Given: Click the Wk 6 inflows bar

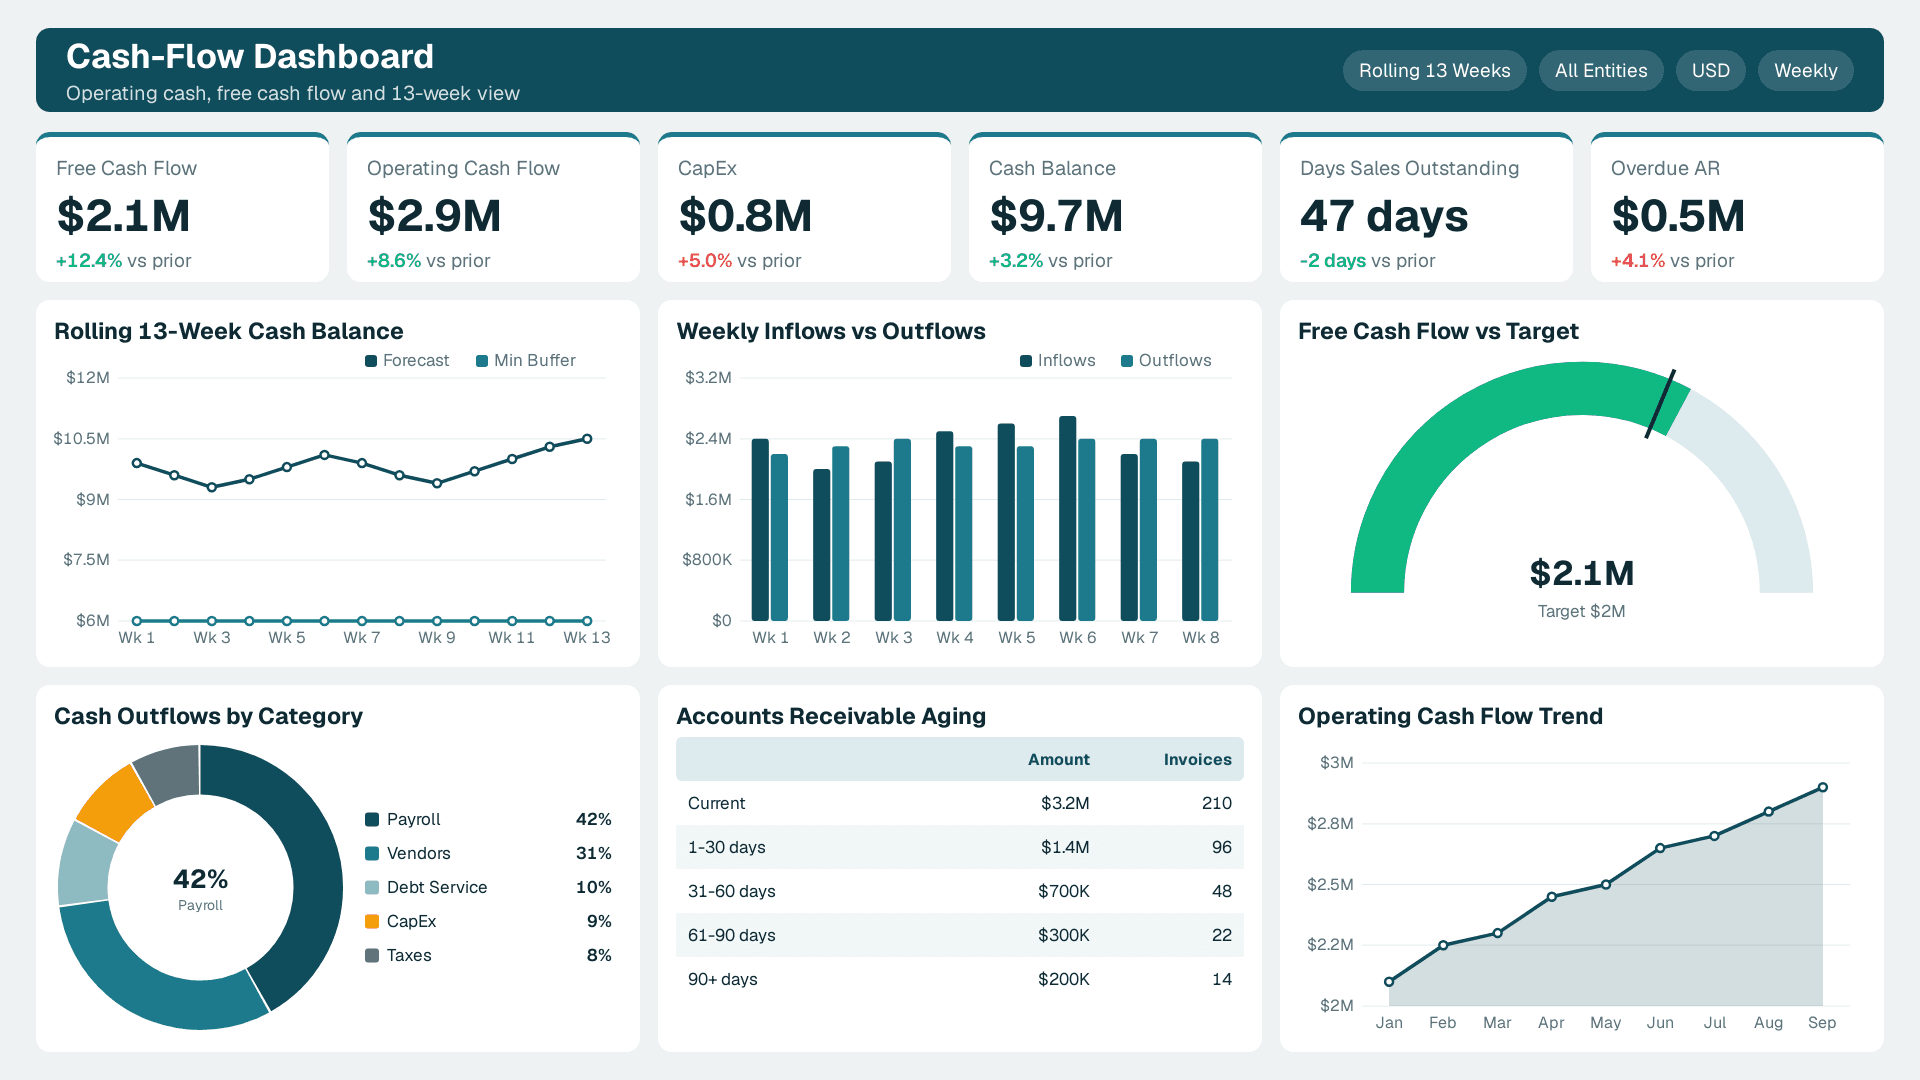Looking at the screenshot, I should click(1068, 519).
